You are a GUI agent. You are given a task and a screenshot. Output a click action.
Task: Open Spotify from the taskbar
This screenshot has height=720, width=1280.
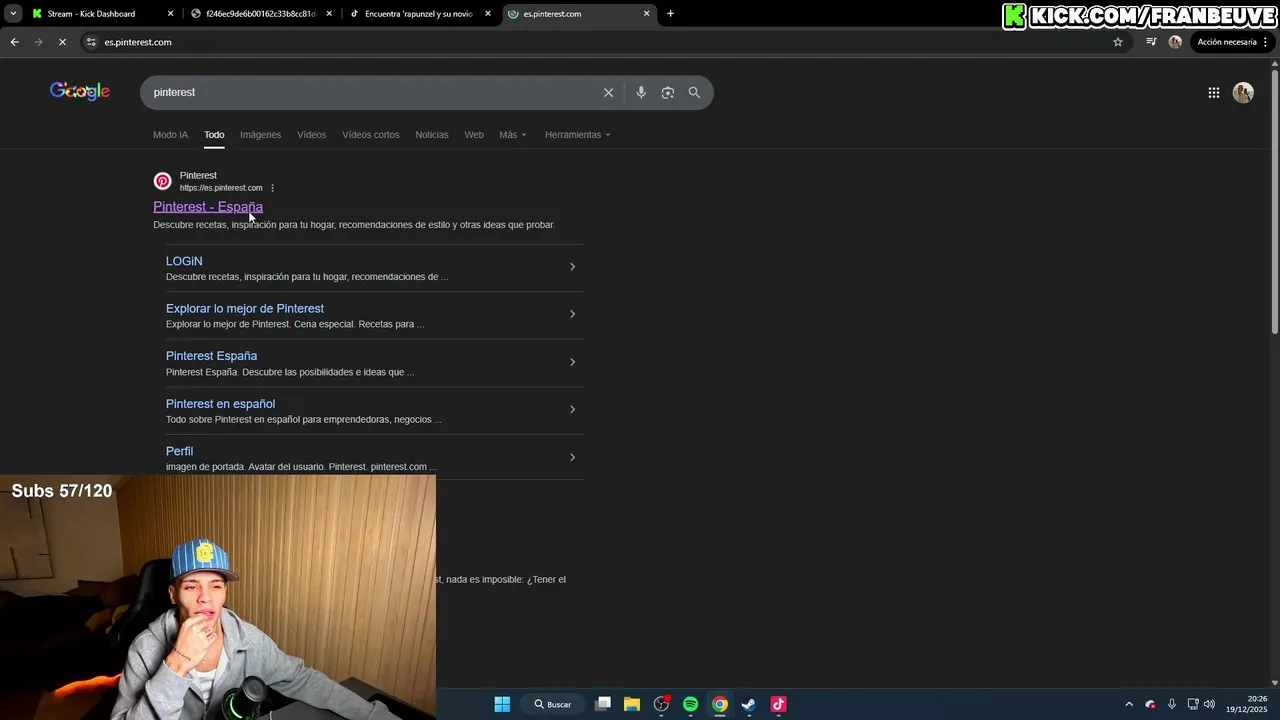coord(690,704)
